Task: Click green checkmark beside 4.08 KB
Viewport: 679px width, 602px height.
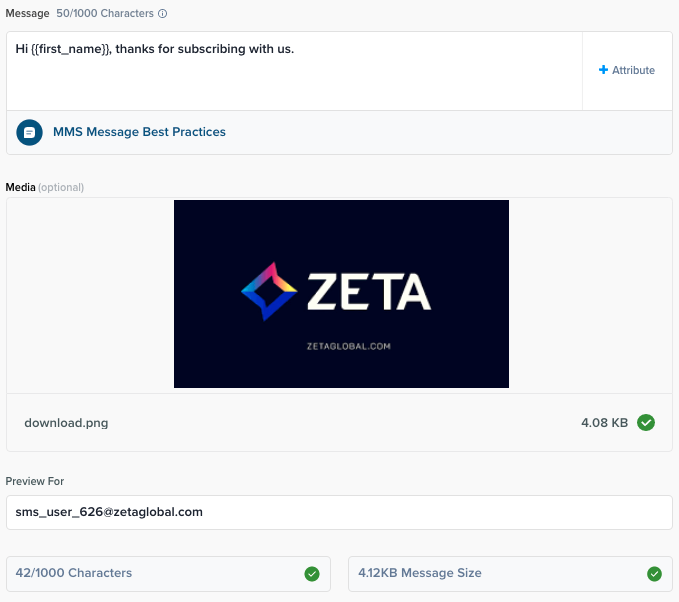Action: 646,423
